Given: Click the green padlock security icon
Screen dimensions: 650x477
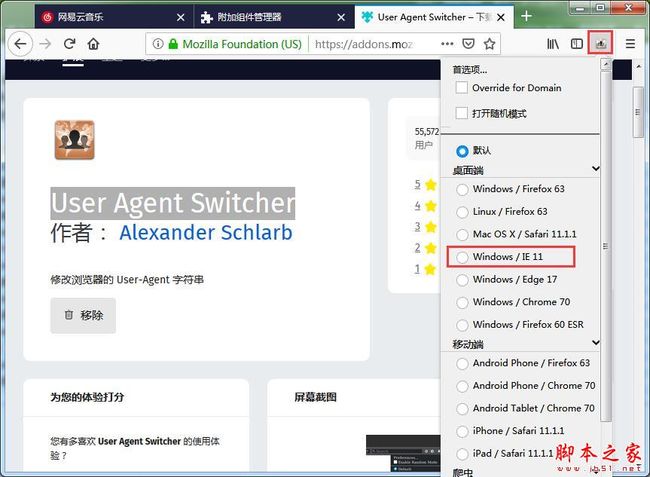Looking at the screenshot, I should (x=173, y=44).
